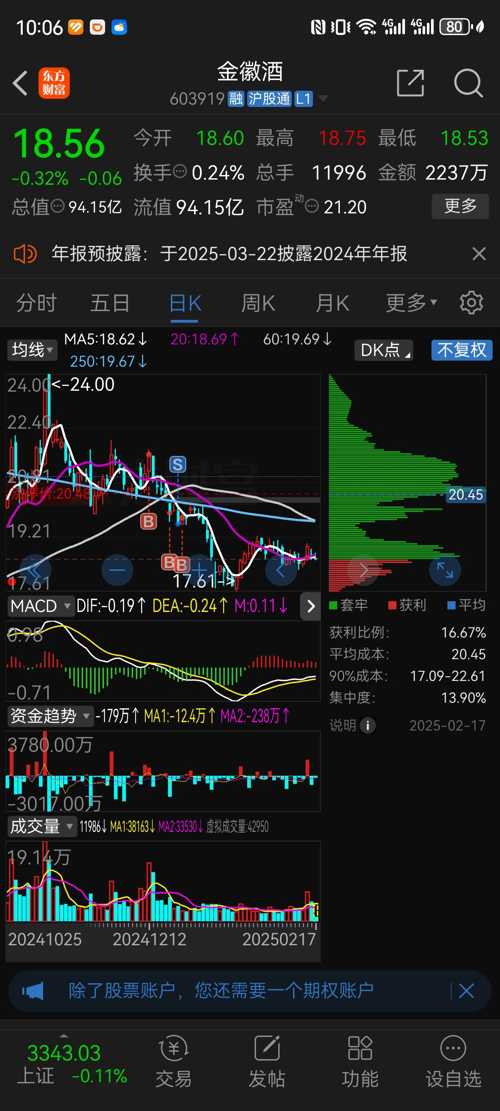Viewport: 500px width, 1111px height.
Task: Open the 年报预披露 announcement link
Action: click(x=230, y=254)
